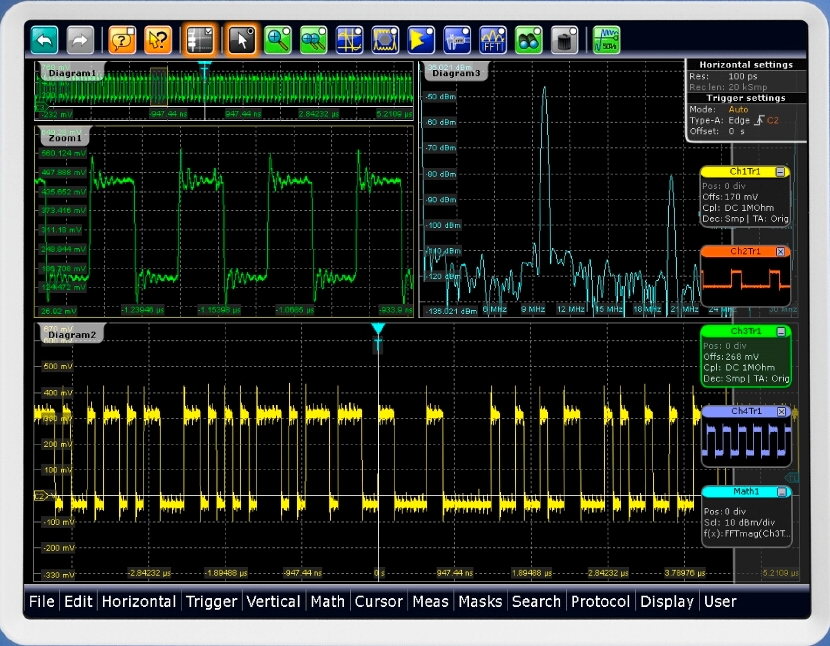
Task: Minimize the Ch1Tr1 signal box
Action: point(781,172)
